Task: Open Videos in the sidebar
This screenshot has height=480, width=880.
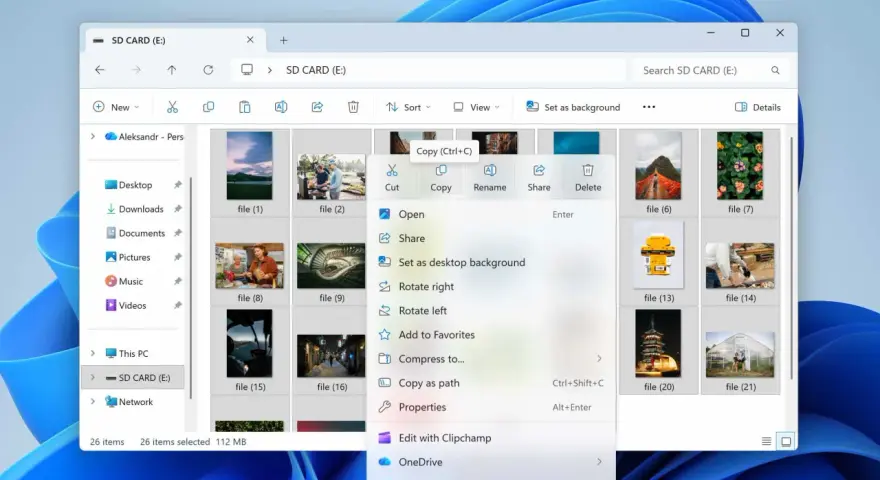Action: [x=132, y=305]
